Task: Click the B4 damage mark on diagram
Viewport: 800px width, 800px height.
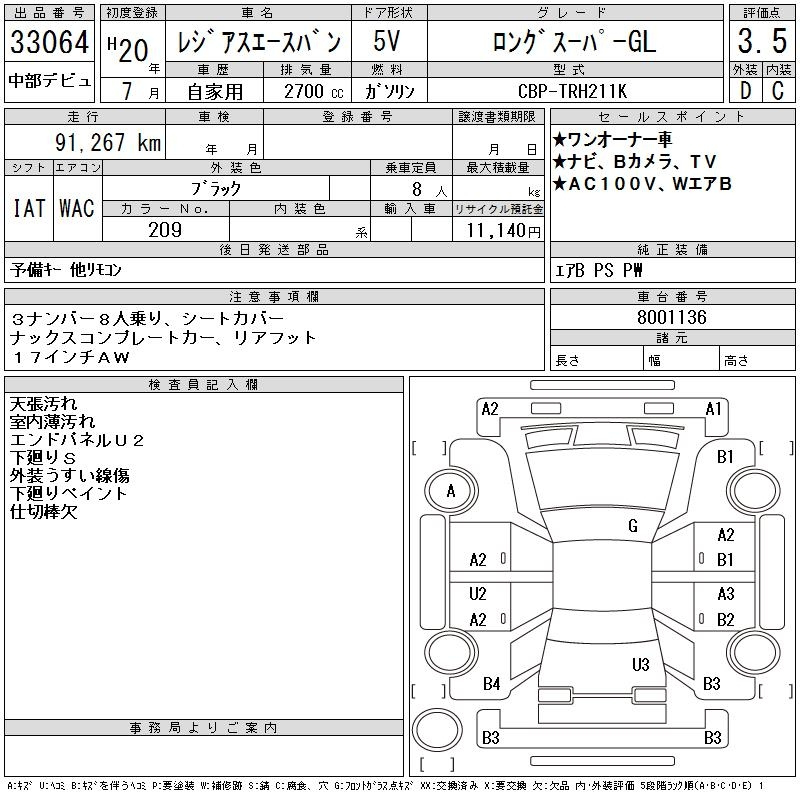Action: point(491,684)
